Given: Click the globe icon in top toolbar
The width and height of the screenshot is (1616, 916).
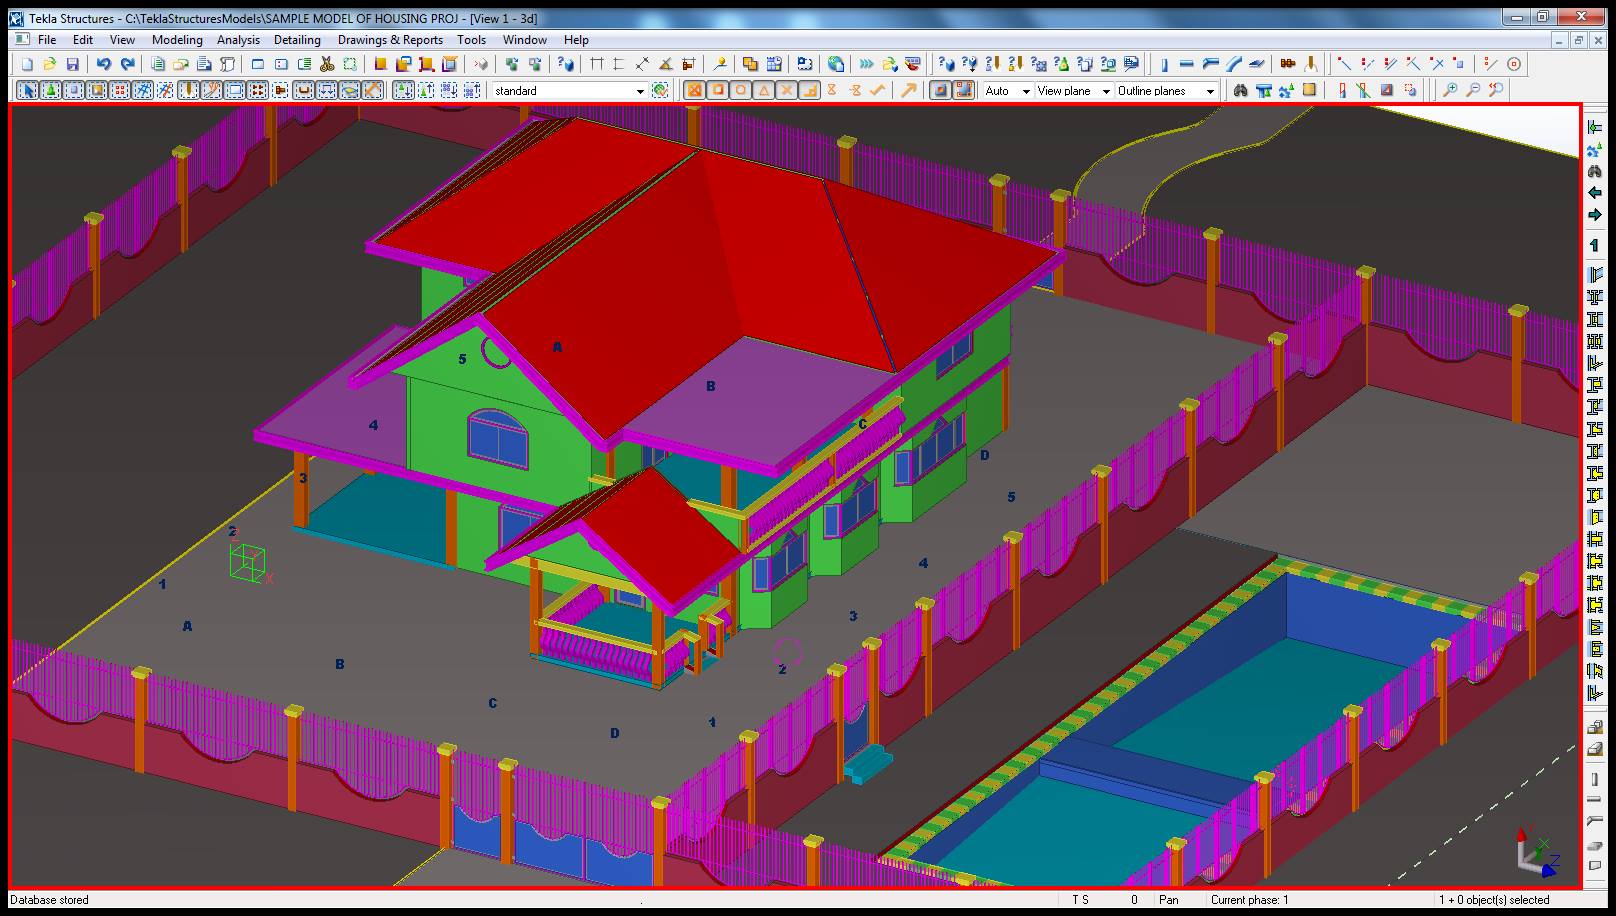Looking at the screenshot, I should click(836, 64).
